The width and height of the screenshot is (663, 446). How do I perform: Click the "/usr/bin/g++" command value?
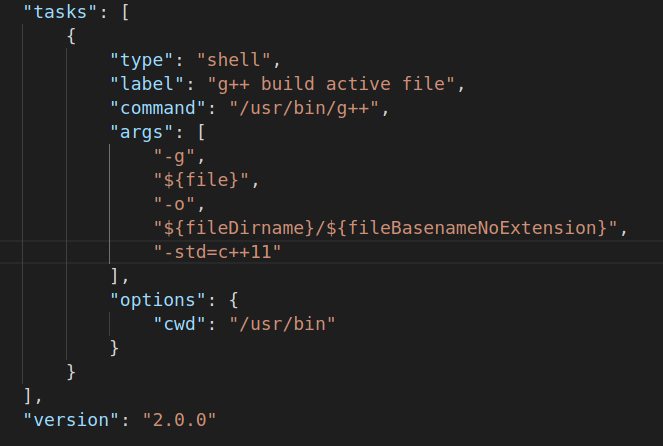pyautogui.click(x=304, y=108)
